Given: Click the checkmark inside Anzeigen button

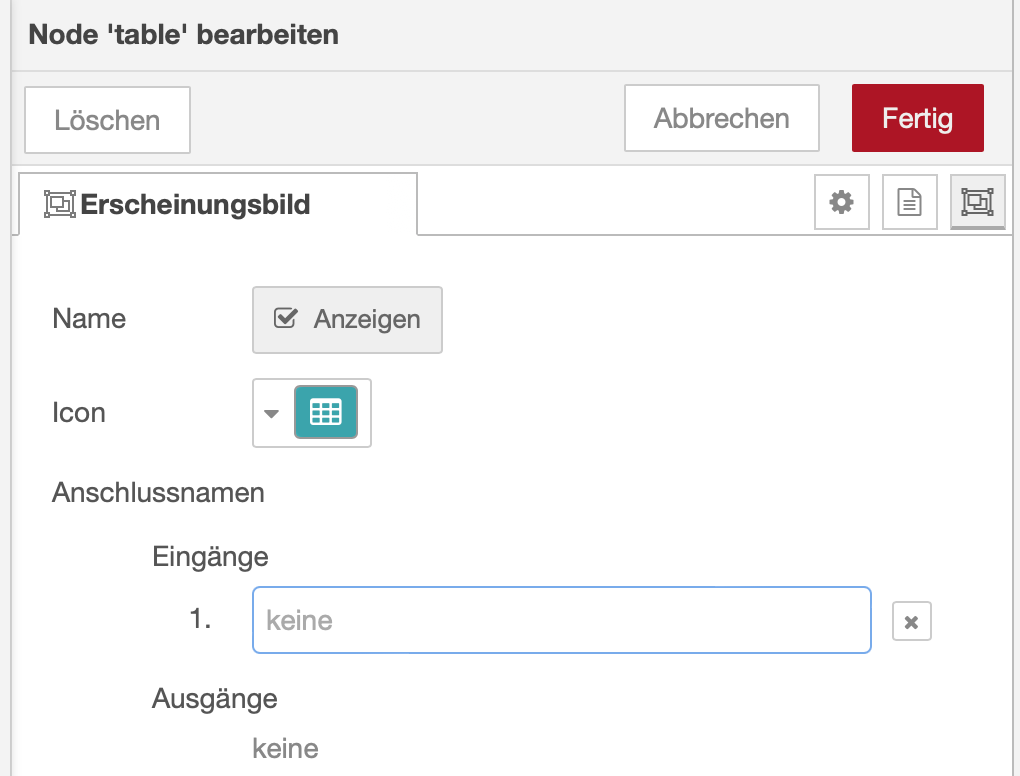Looking at the screenshot, I should (x=286, y=319).
